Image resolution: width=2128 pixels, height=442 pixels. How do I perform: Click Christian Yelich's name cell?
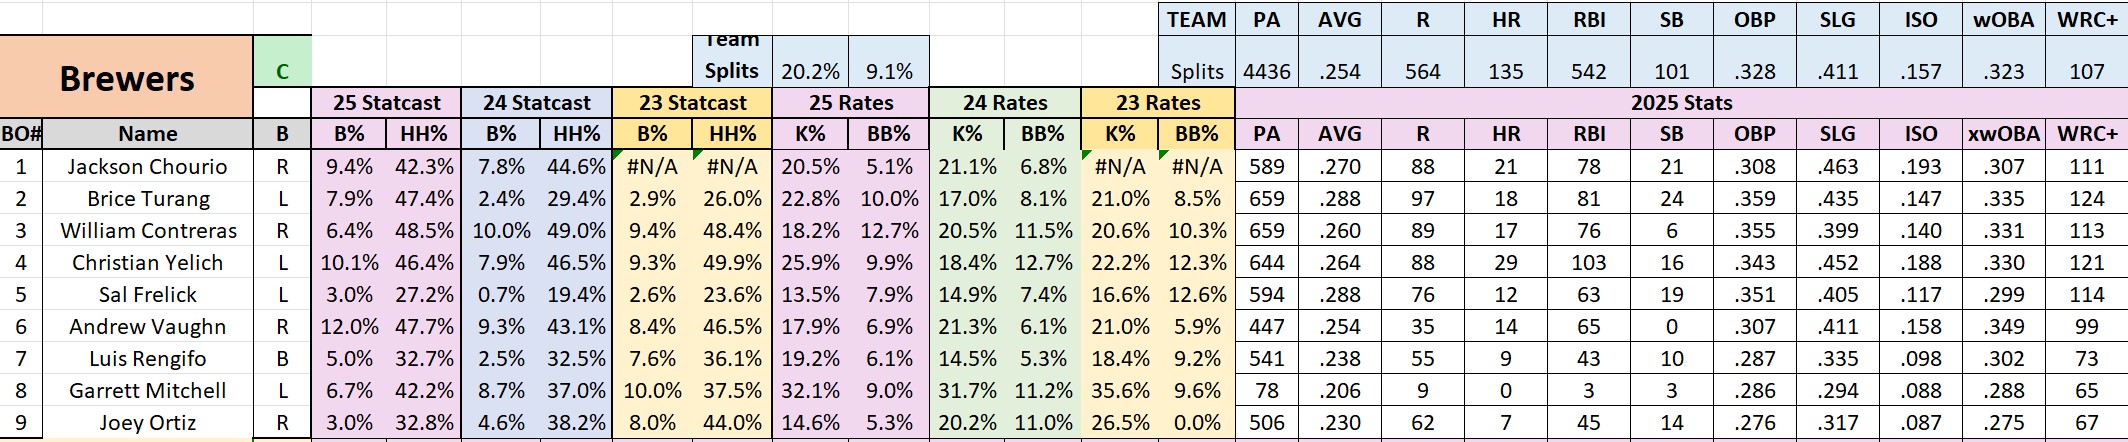(x=147, y=263)
